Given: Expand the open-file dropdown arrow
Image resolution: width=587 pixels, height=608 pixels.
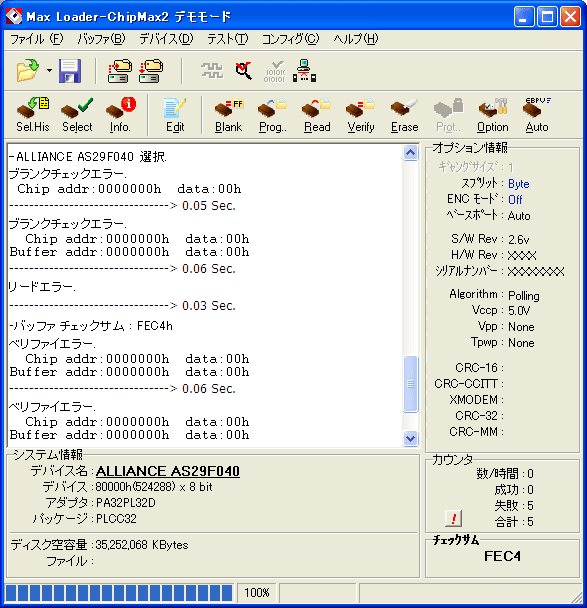Looking at the screenshot, I should tap(49, 71).
